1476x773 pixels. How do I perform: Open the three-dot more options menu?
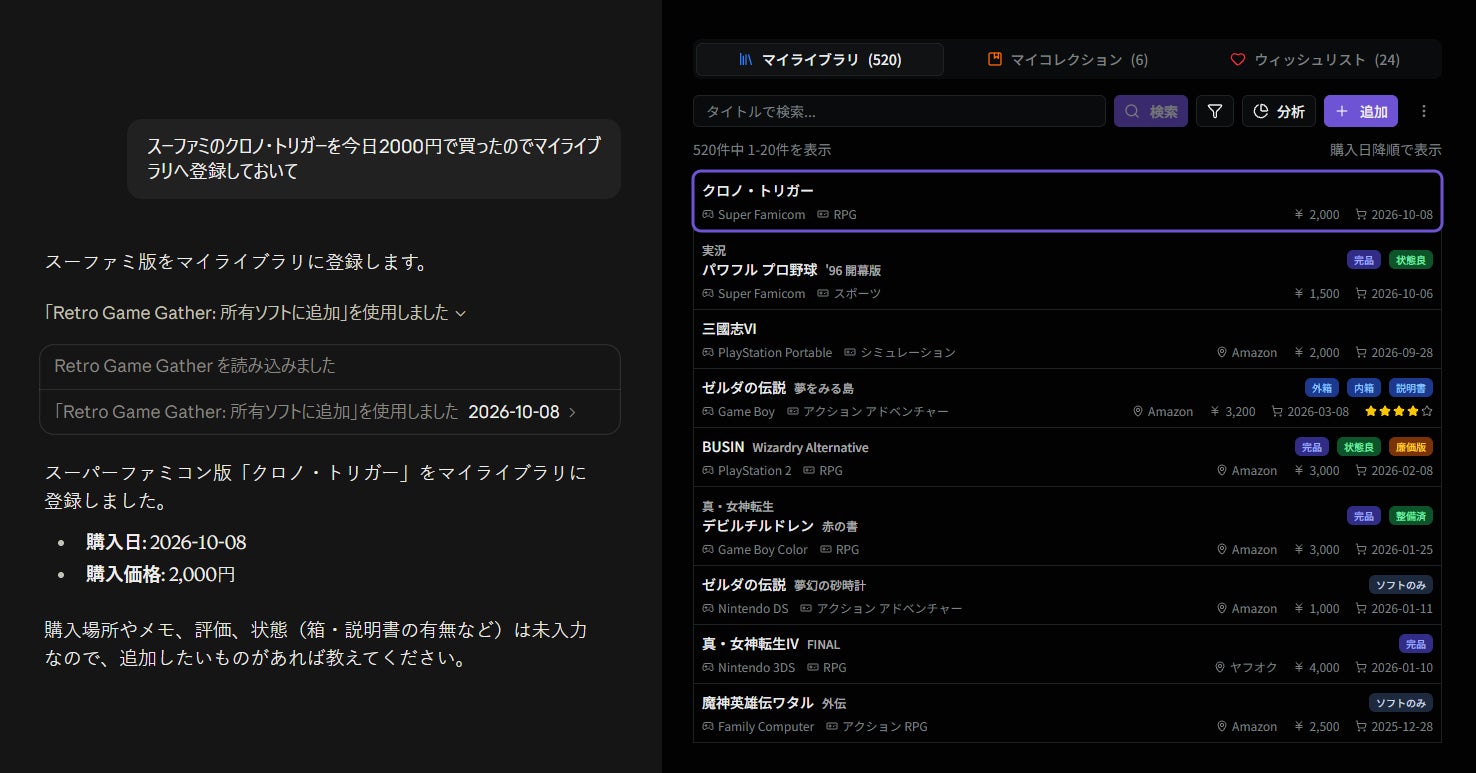[x=1424, y=111]
